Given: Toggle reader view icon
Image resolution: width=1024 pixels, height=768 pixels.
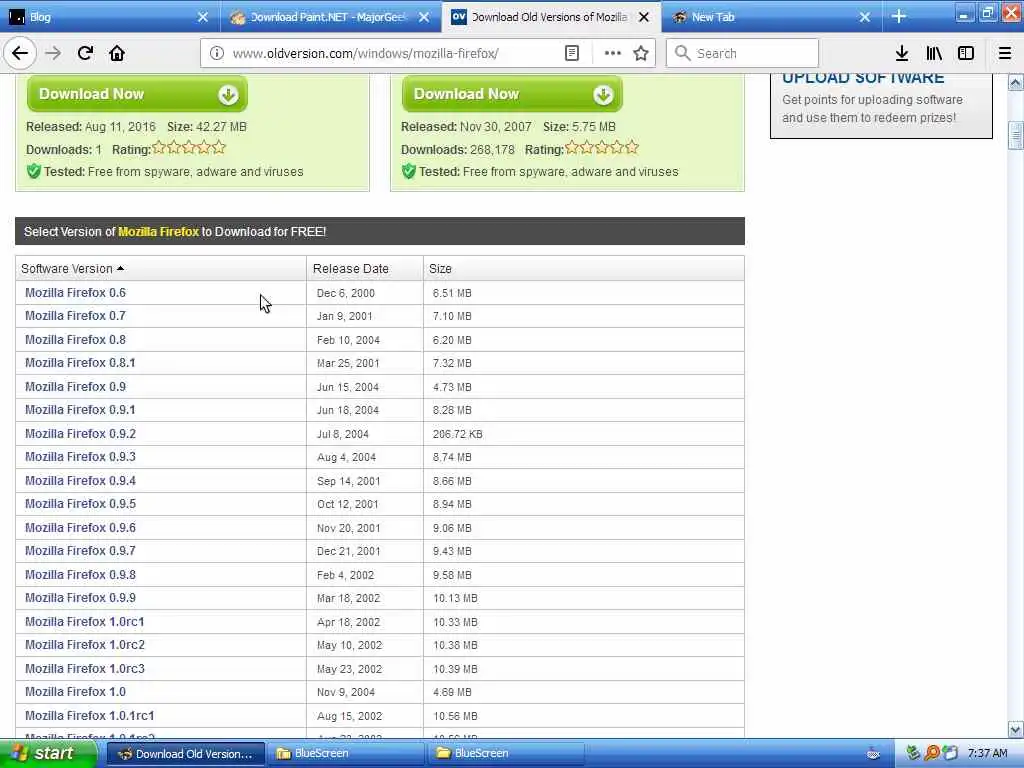Looking at the screenshot, I should (571, 54).
